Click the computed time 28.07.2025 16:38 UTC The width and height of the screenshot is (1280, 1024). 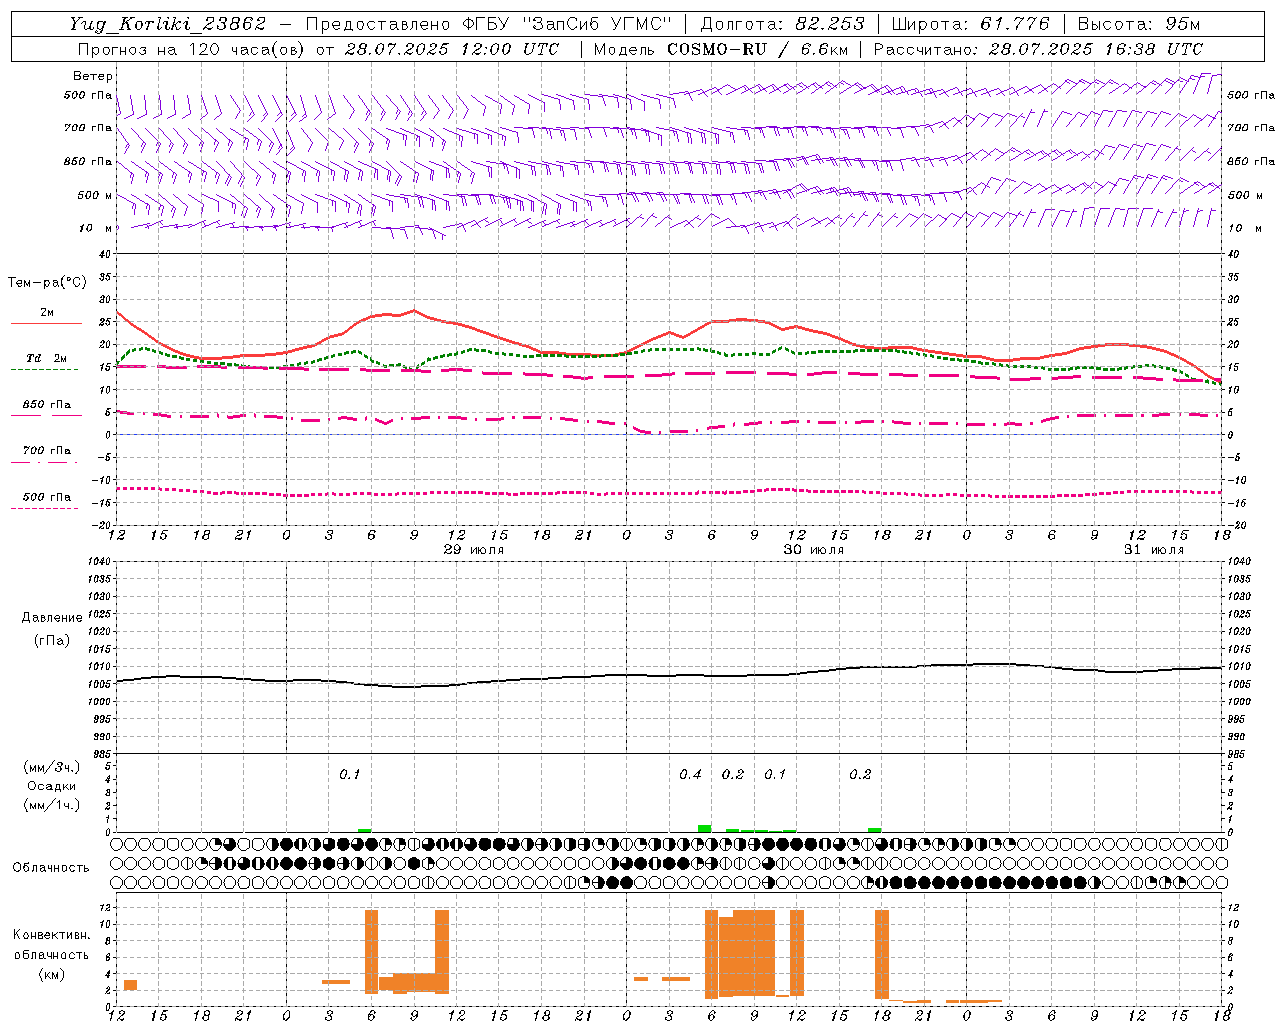(1096, 49)
